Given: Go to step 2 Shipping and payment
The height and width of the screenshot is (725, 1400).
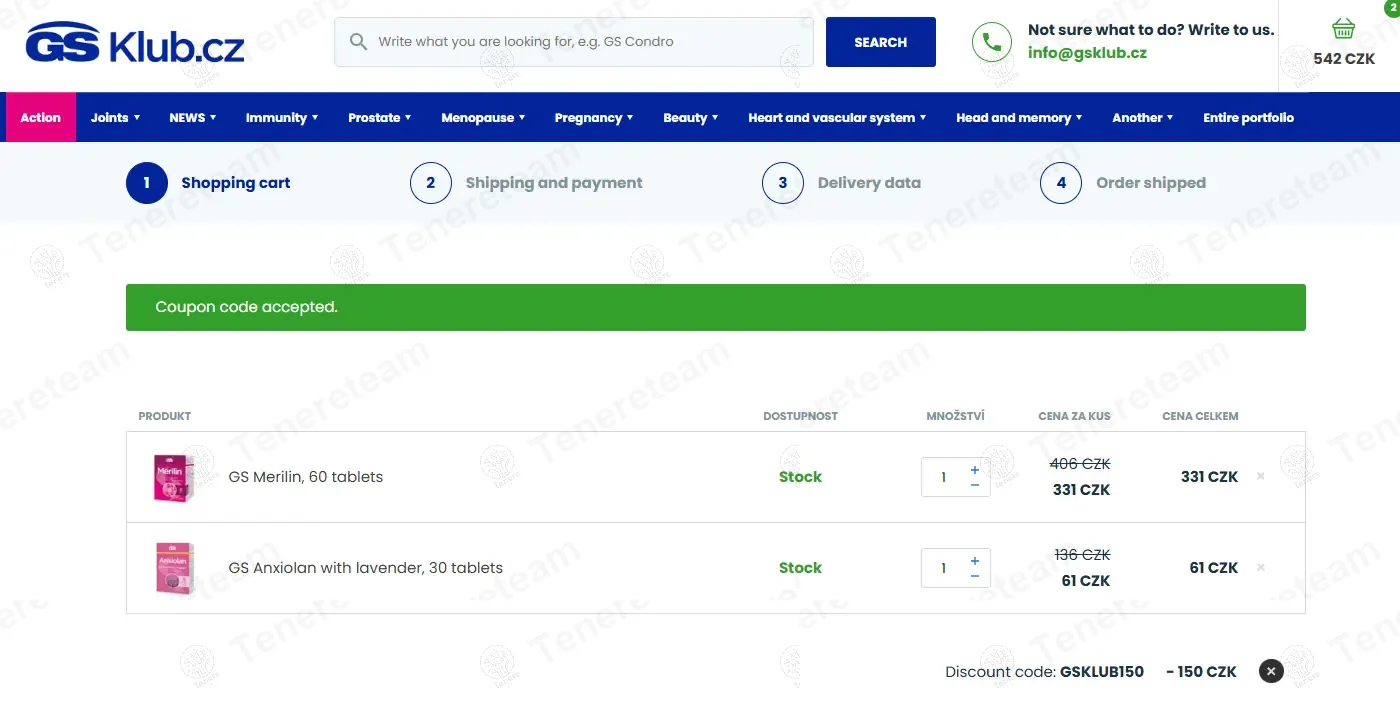Looking at the screenshot, I should click(x=526, y=183).
